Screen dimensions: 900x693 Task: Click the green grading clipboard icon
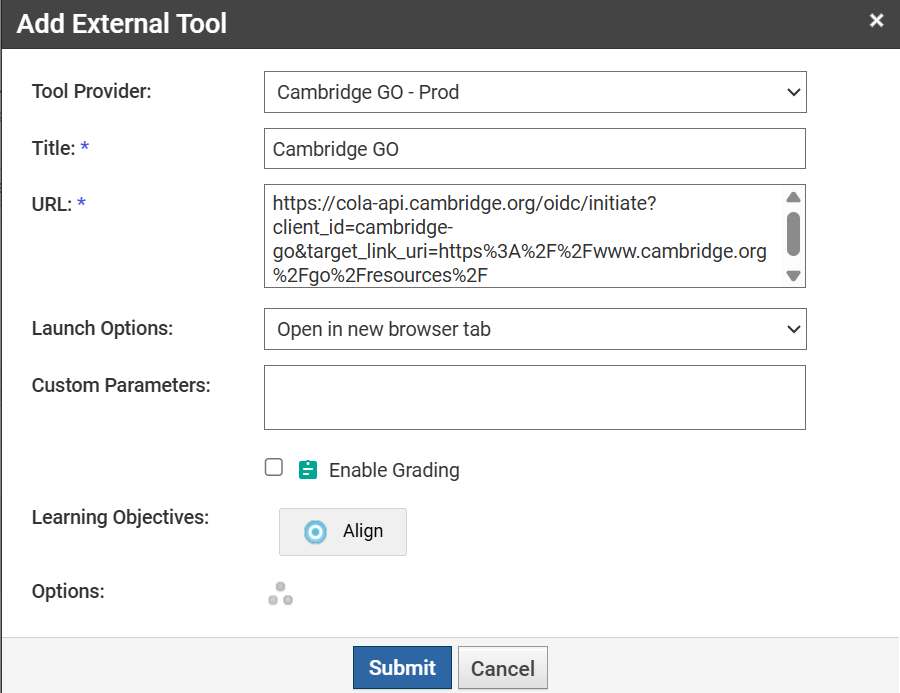click(x=308, y=470)
